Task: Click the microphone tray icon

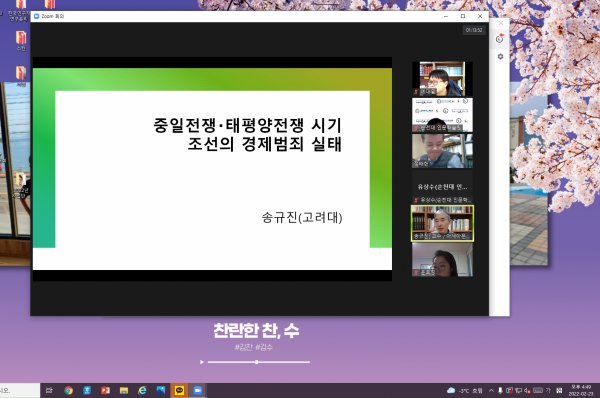Action: click(x=500, y=390)
